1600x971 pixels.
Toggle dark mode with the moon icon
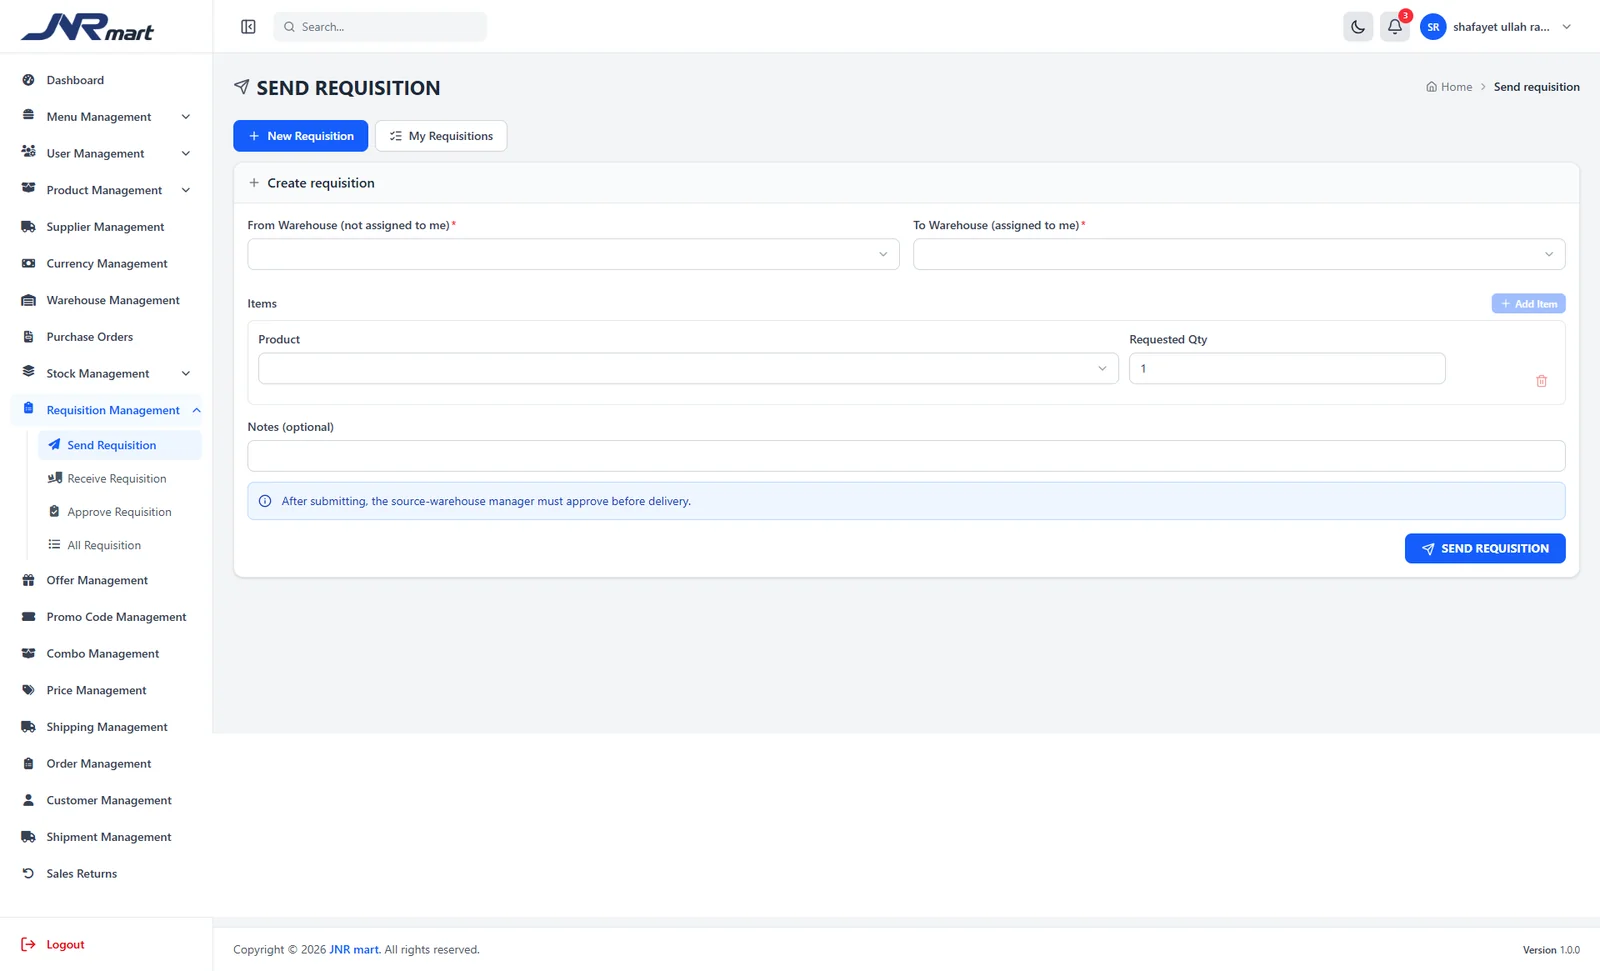click(1358, 27)
